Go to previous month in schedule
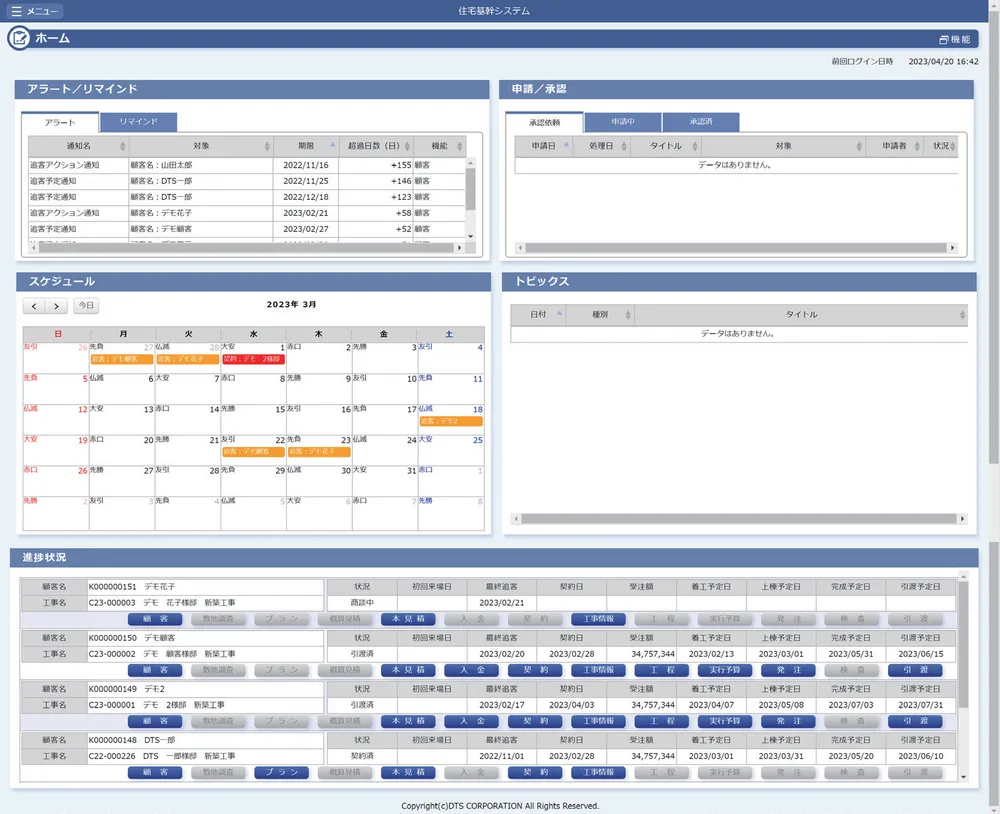This screenshot has height=814, width=1000. (x=34, y=306)
